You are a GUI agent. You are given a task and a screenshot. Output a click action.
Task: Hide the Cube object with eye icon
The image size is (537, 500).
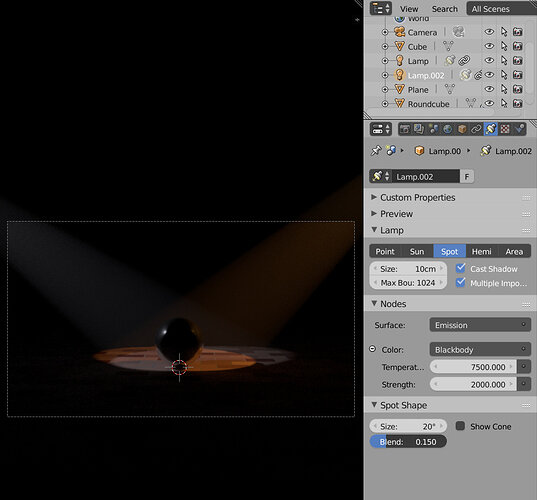(489, 46)
